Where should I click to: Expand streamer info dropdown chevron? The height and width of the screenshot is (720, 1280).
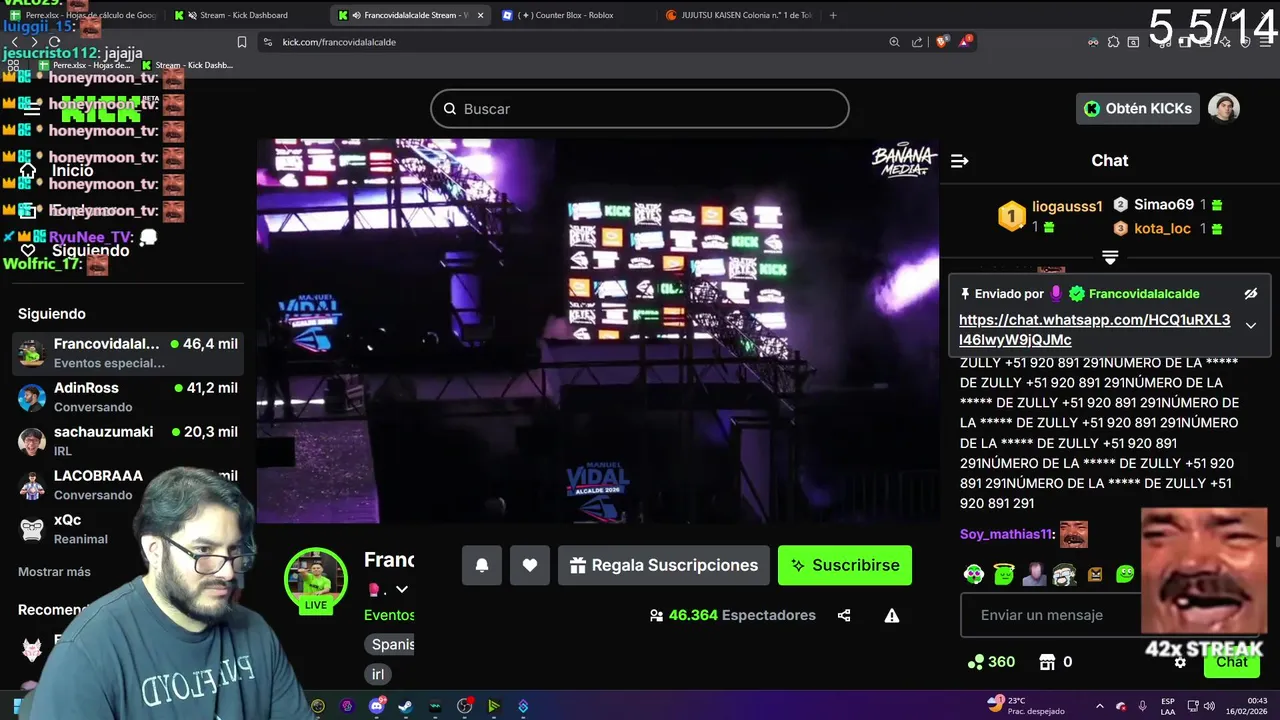tap(401, 590)
